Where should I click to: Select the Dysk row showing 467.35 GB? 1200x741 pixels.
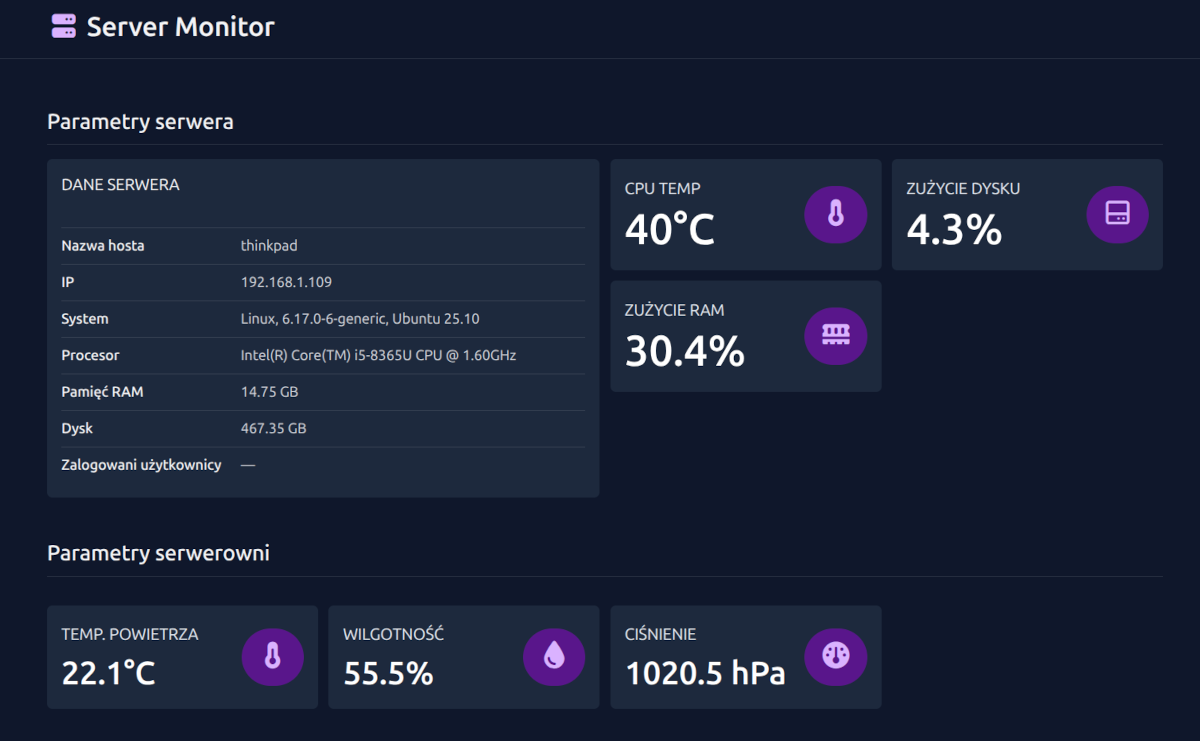(x=272, y=428)
